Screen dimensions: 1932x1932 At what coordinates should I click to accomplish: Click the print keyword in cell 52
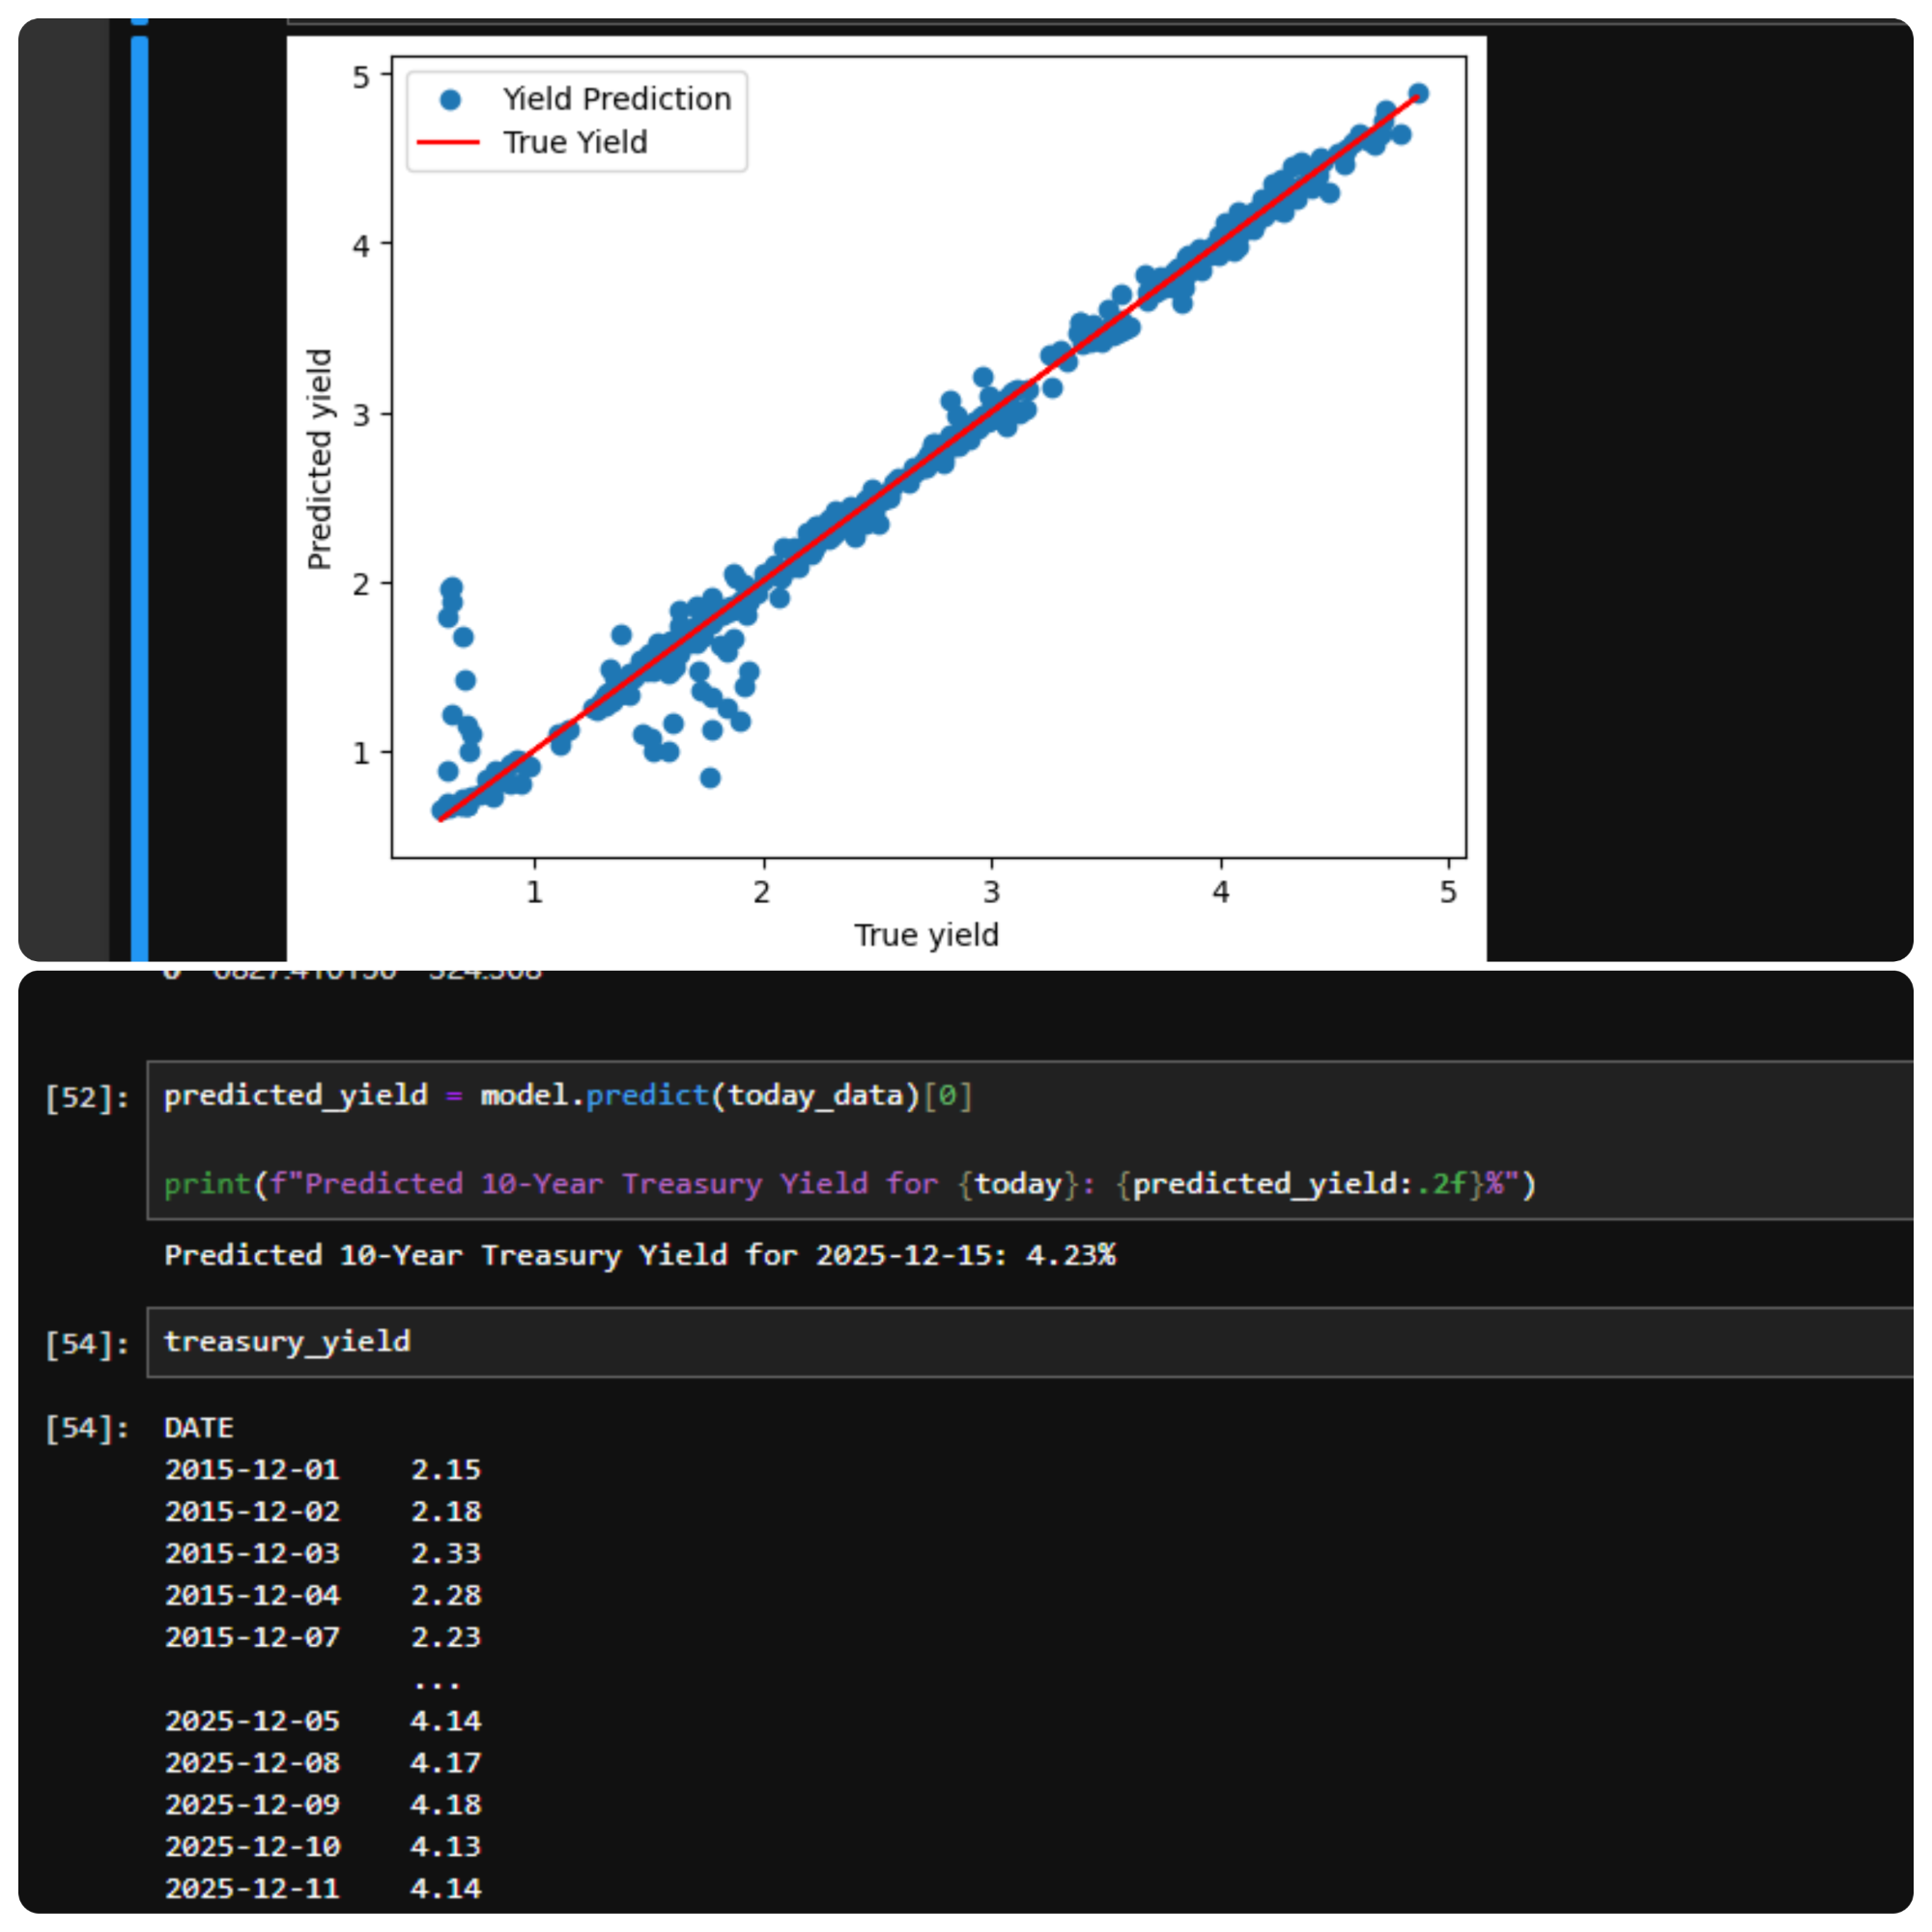coord(207,1184)
